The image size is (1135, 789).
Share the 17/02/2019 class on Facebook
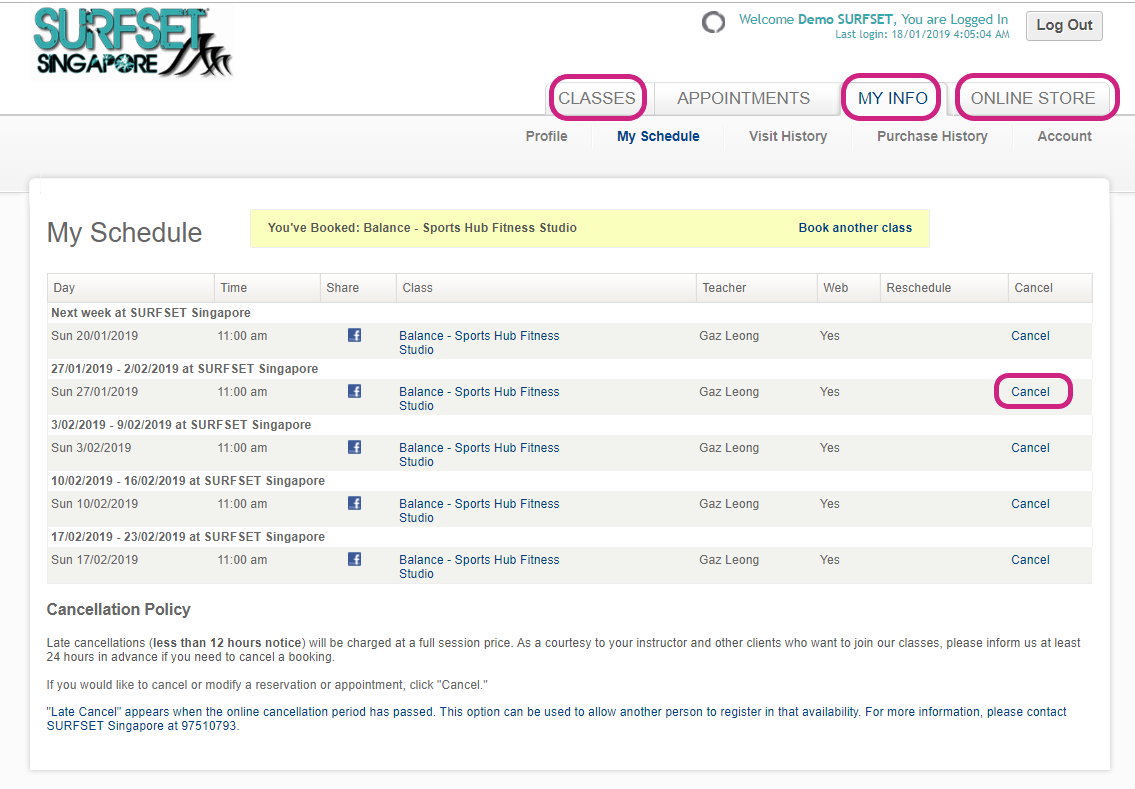pos(354,560)
